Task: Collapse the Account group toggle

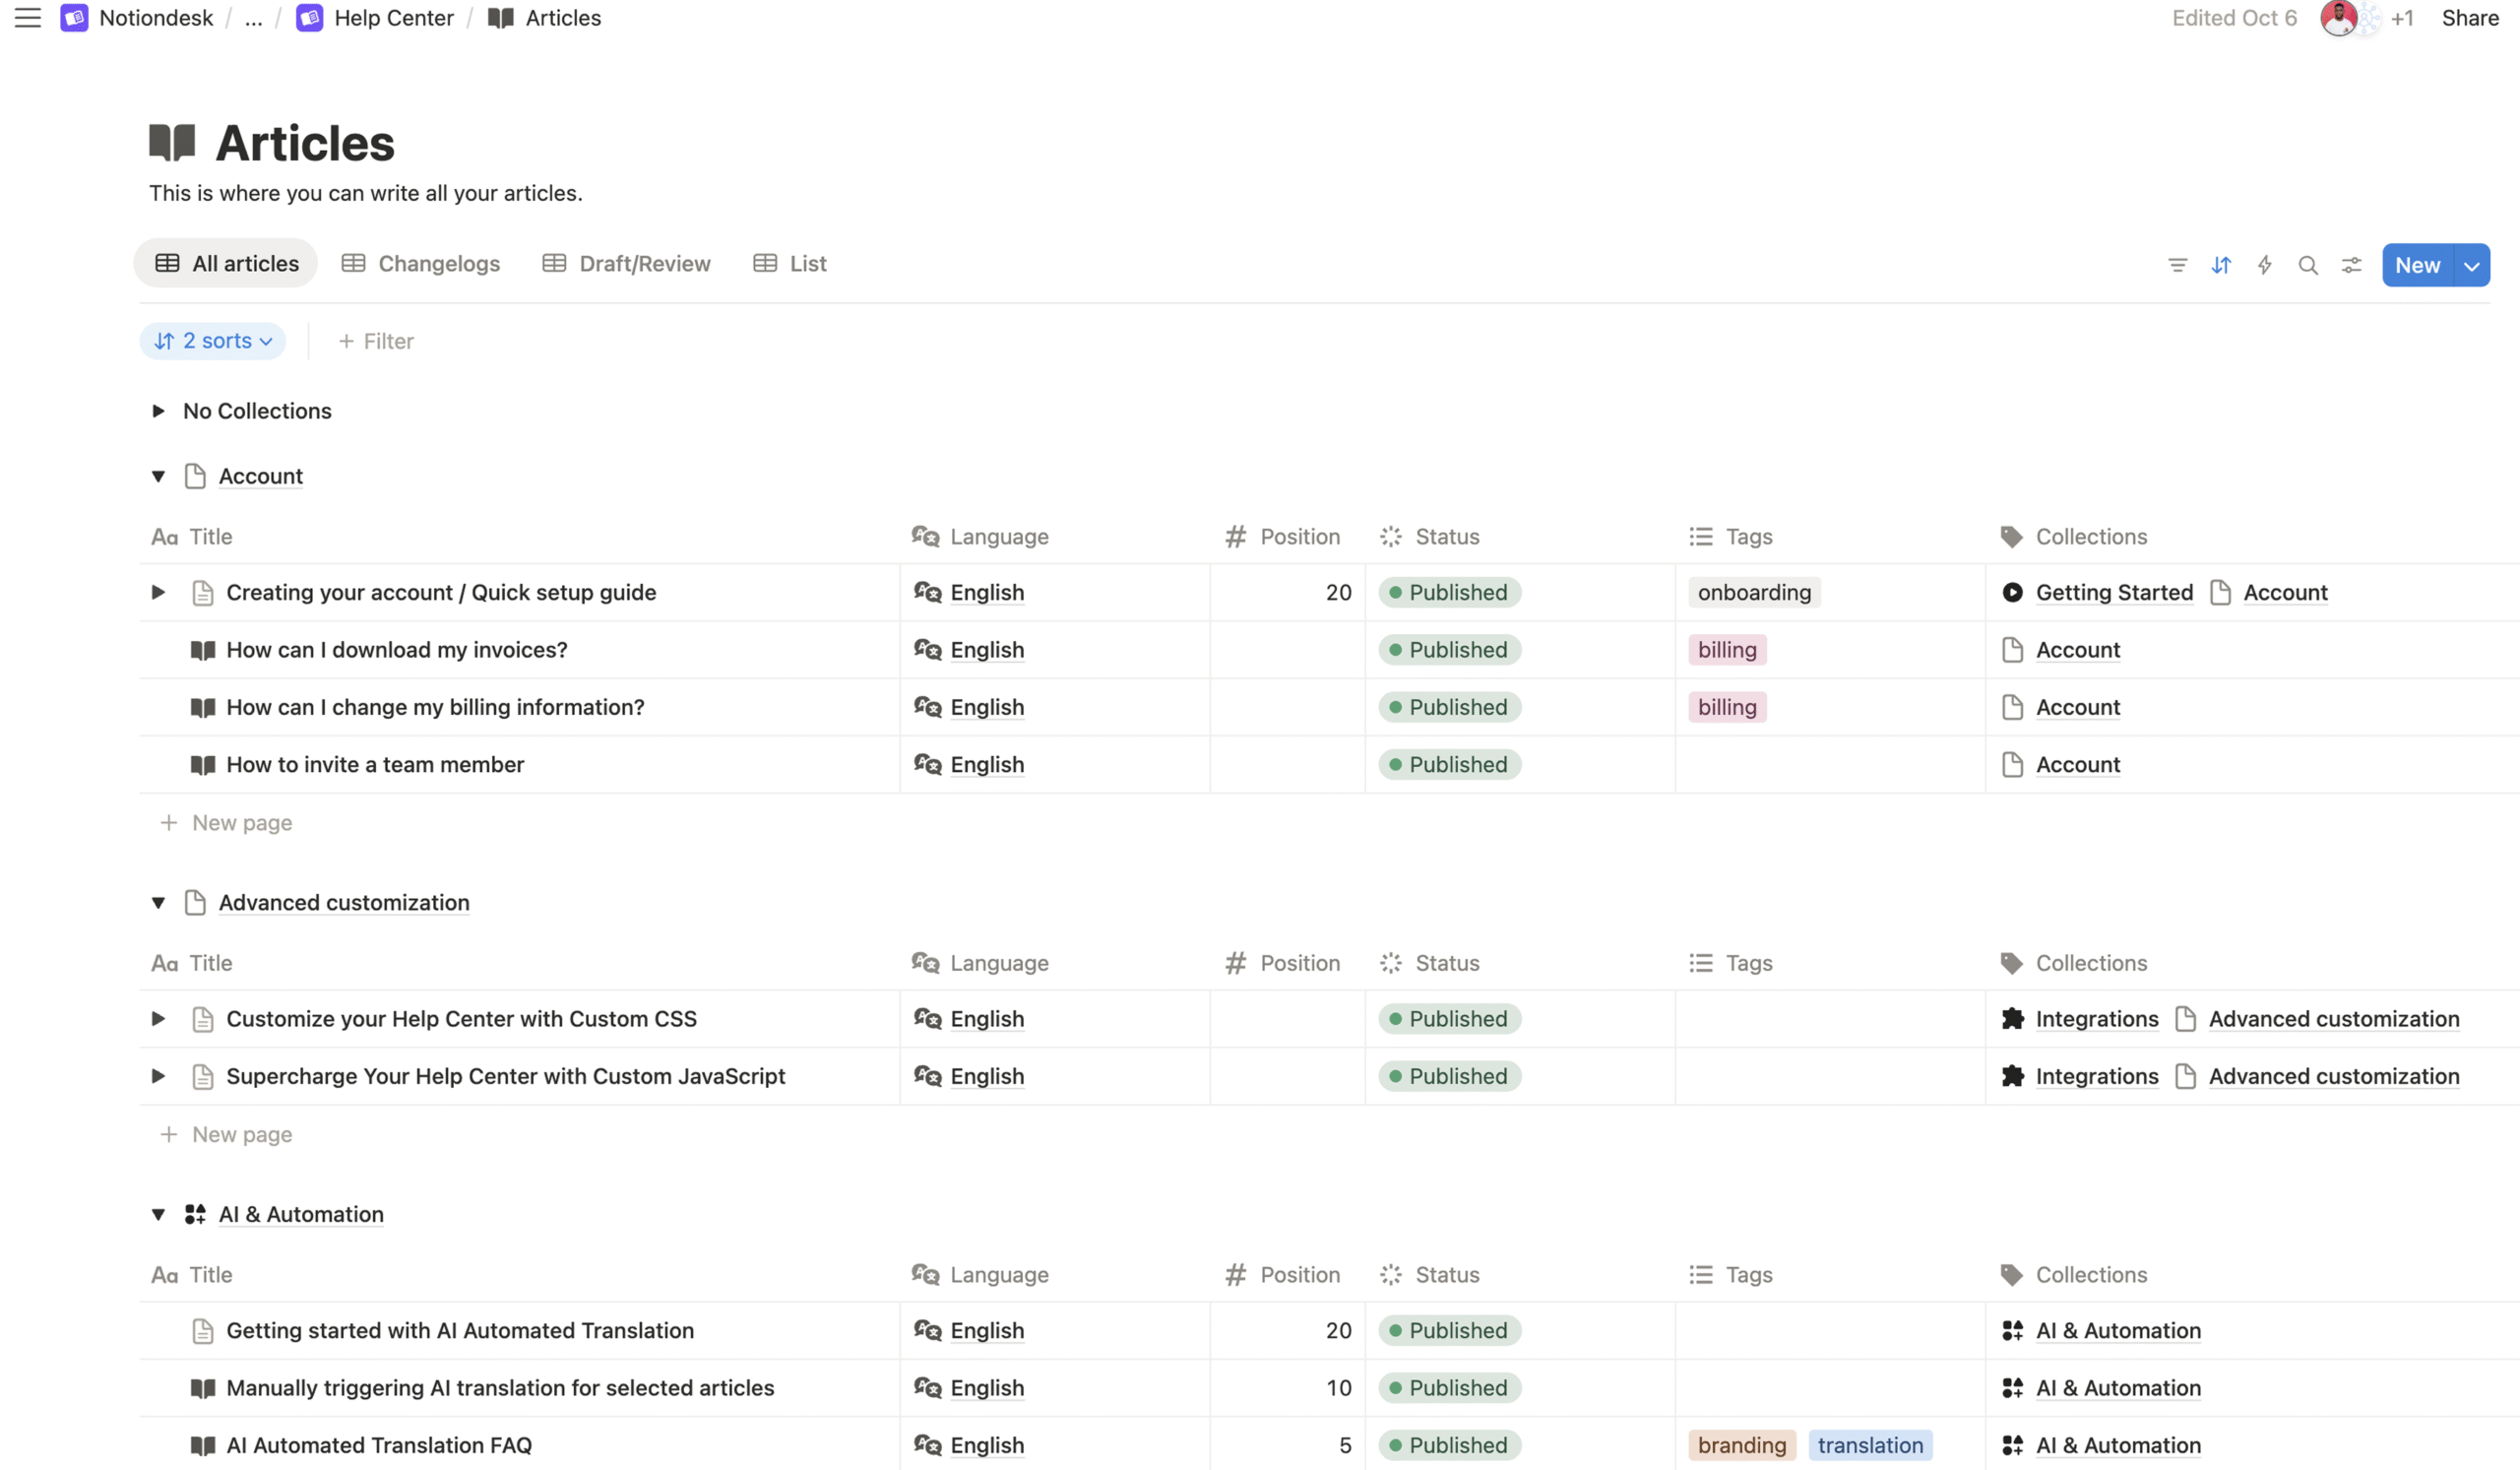Action: [x=158, y=476]
